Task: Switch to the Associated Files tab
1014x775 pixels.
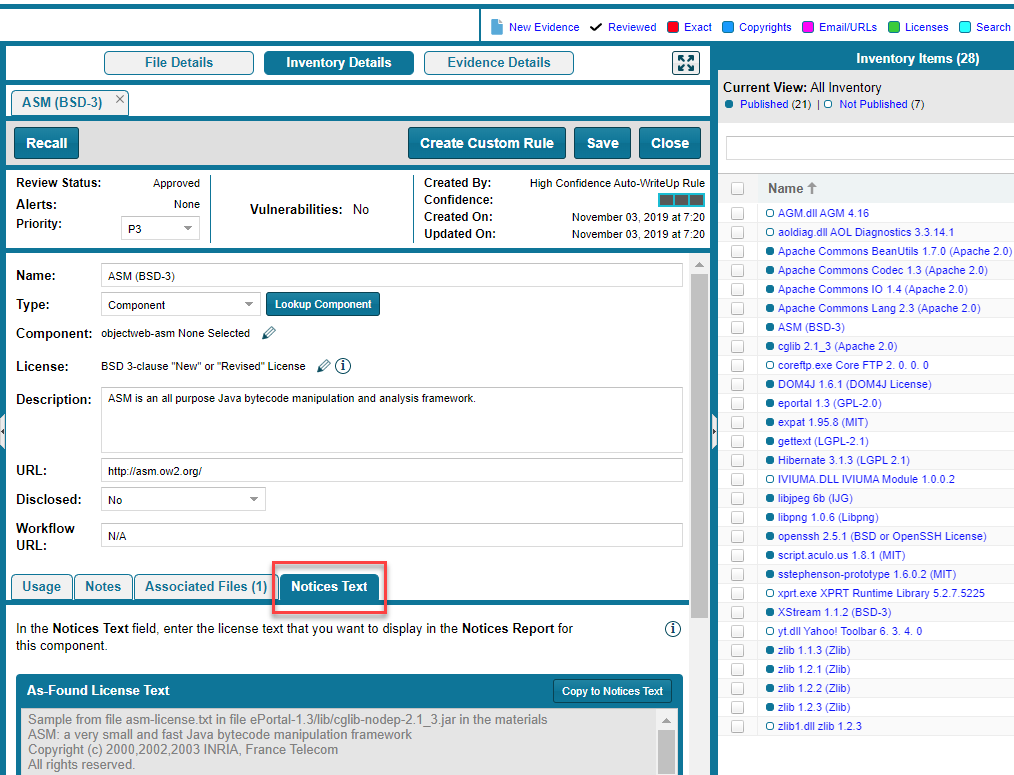Action: pyautogui.click(x=205, y=587)
